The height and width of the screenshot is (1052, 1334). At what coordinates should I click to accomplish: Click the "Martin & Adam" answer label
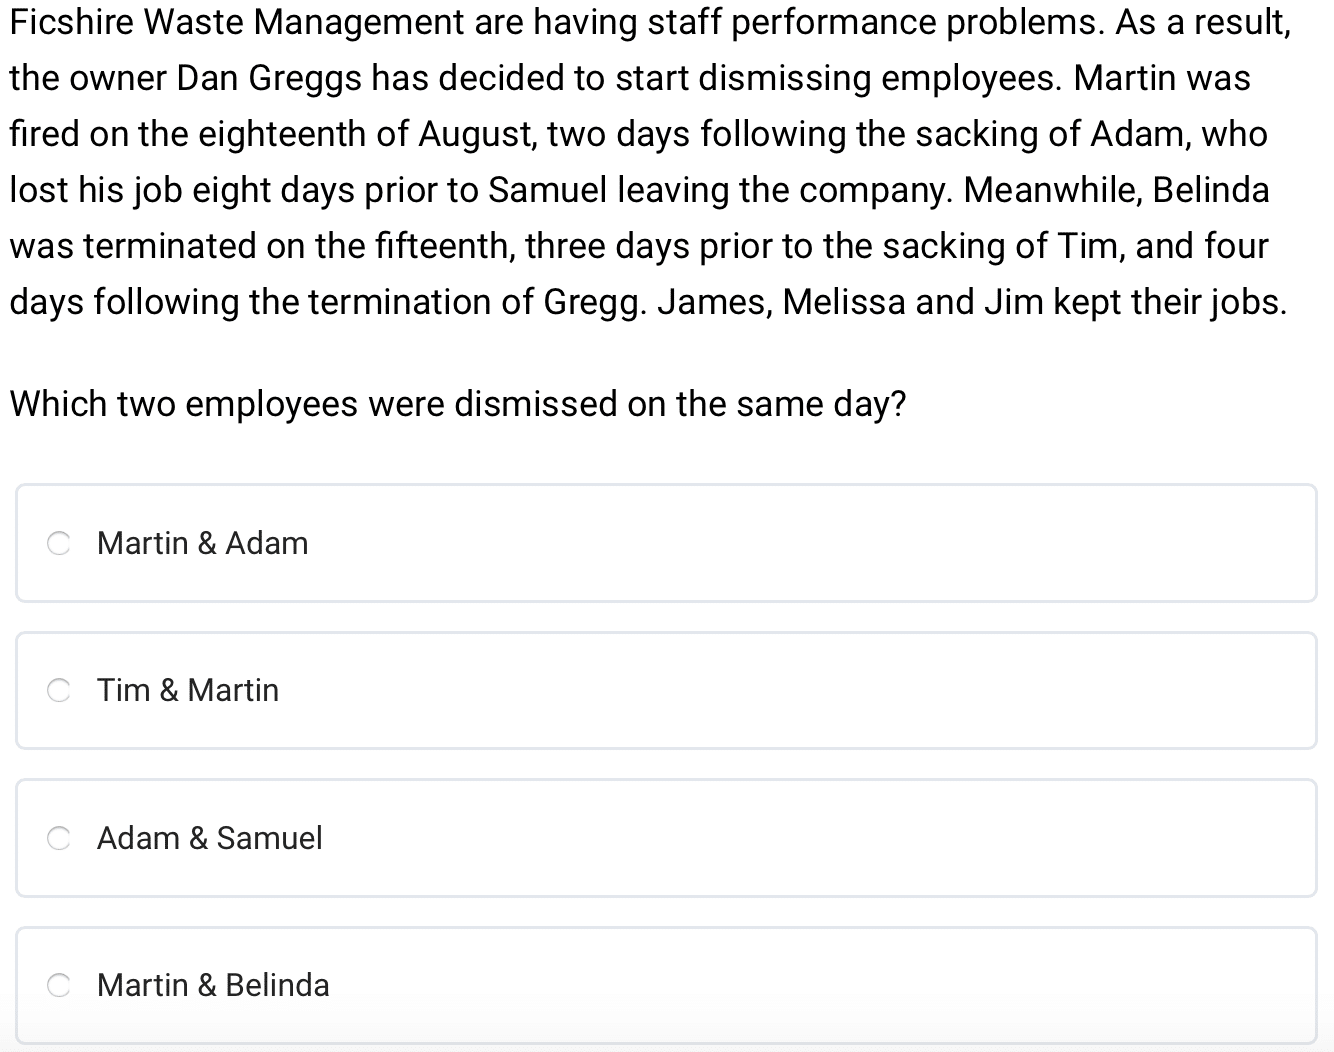[x=202, y=543]
